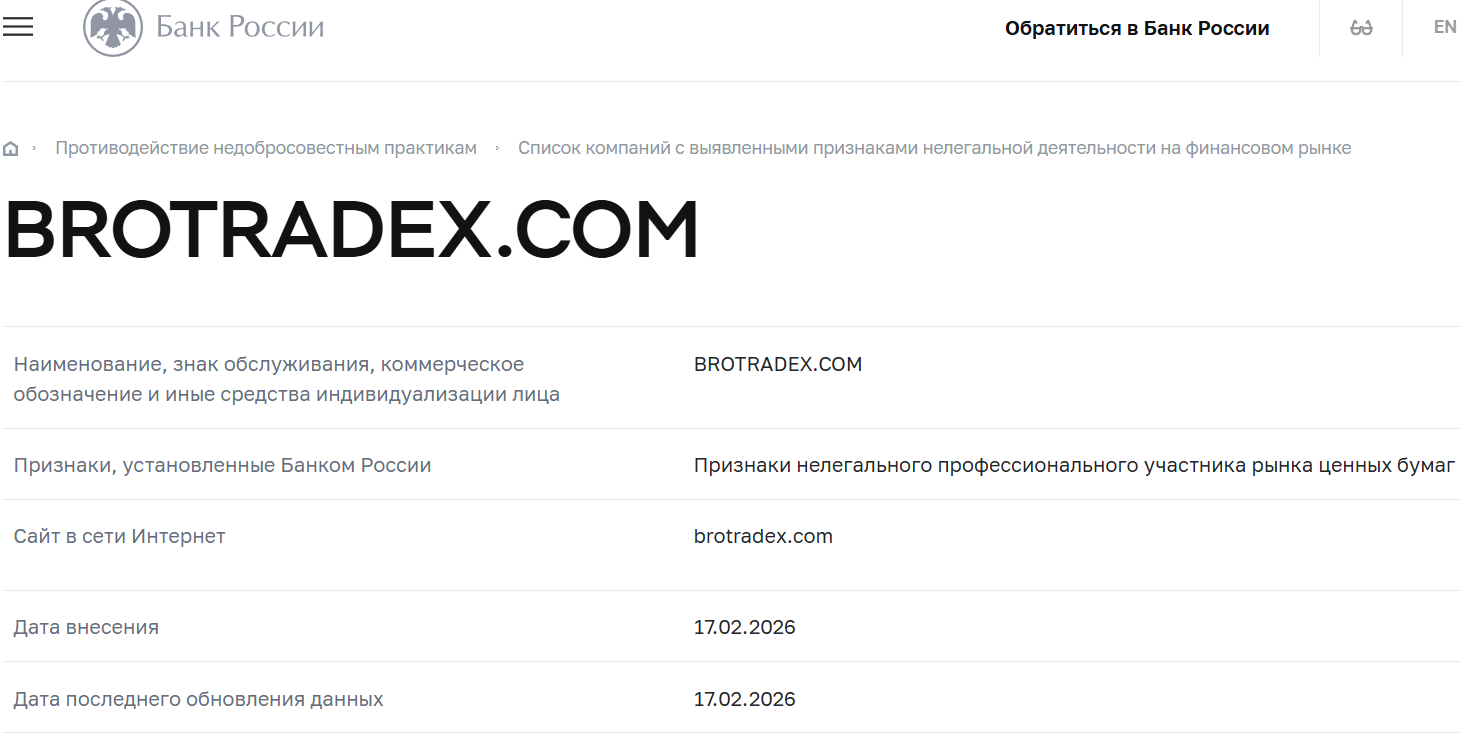This screenshot has width=1460, height=736.
Task: Click the Наименование, знак обслуживания row label
Action: [x=268, y=379]
